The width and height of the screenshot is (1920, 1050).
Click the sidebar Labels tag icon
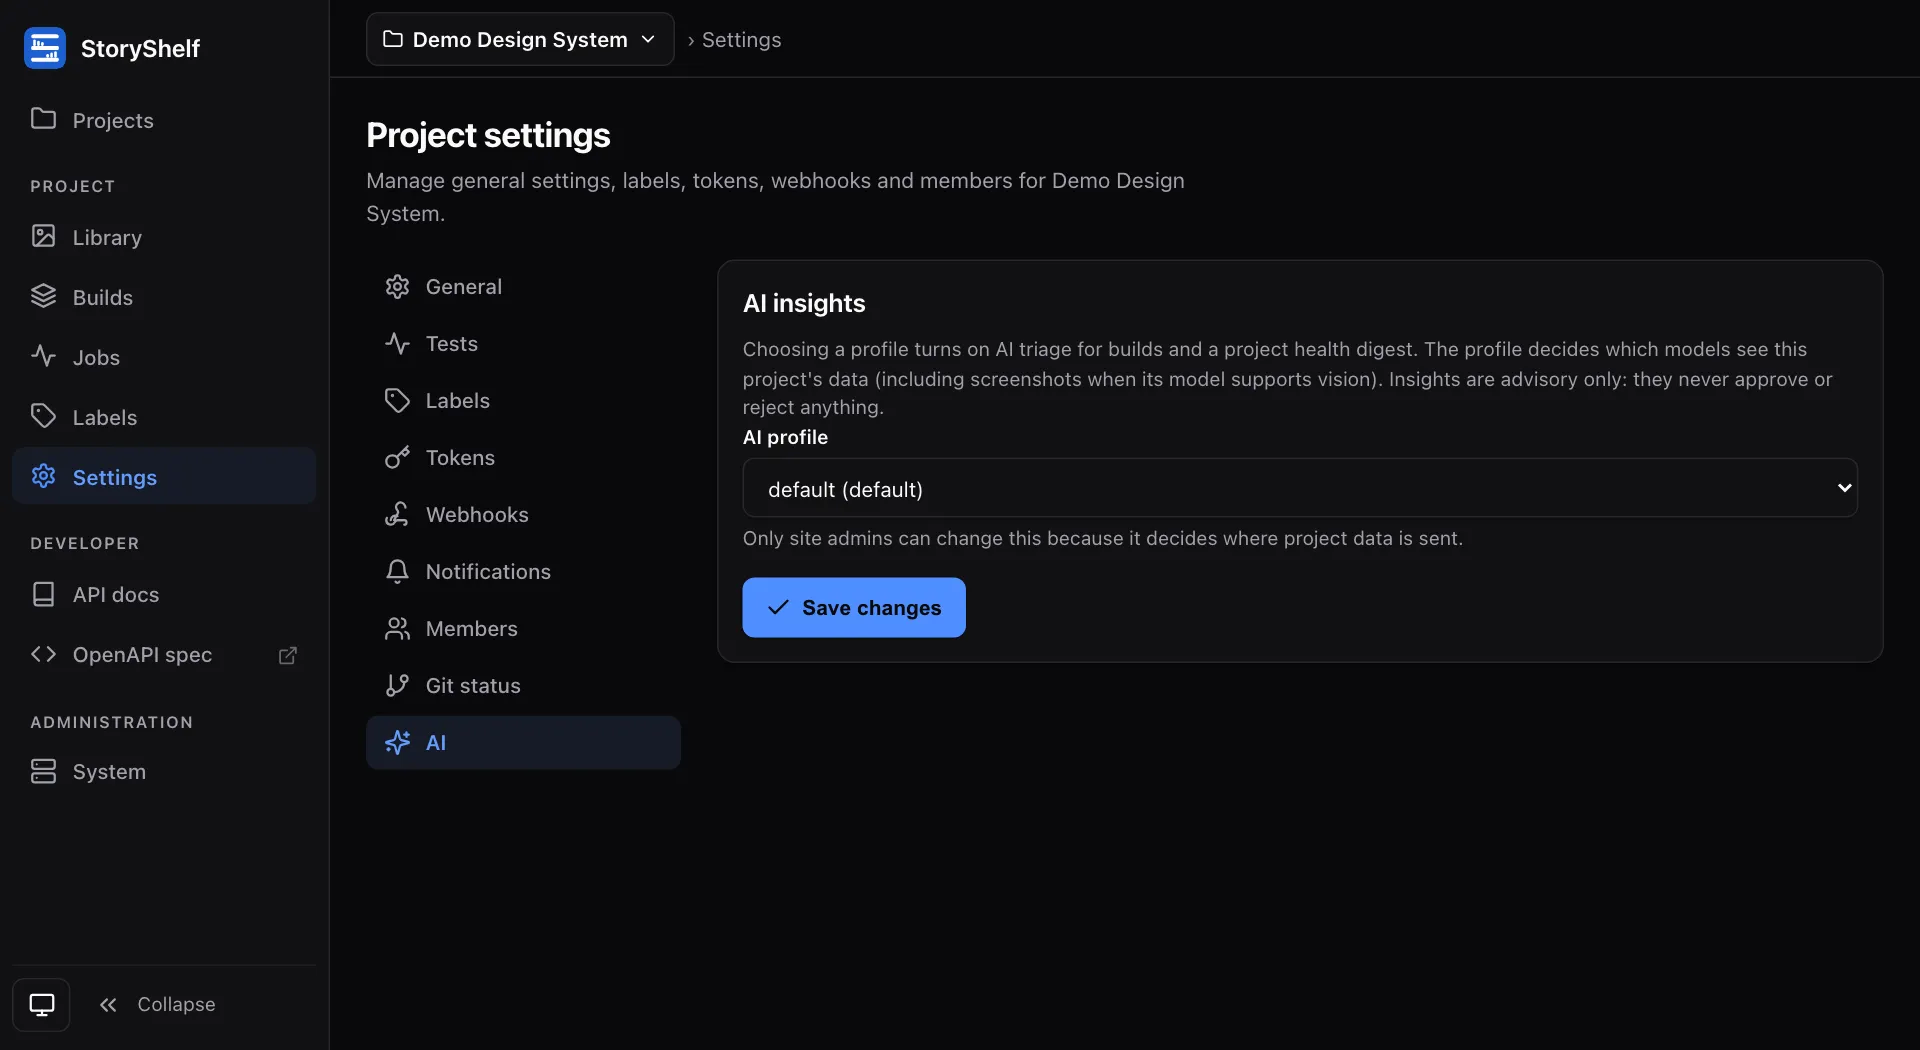[x=43, y=416]
